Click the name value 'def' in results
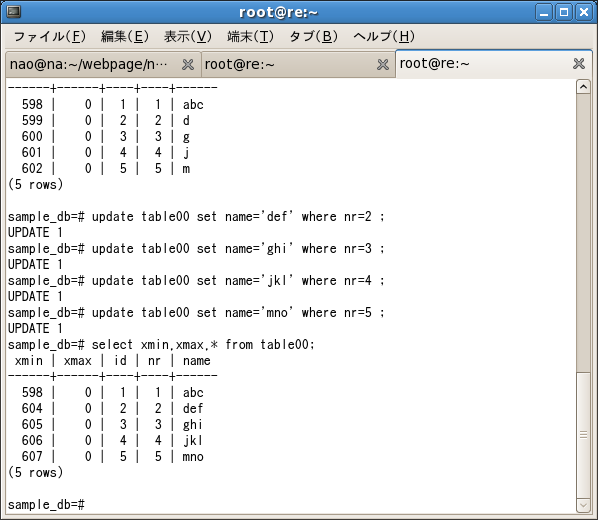The width and height of the screenshot is (598, 520). click(193, 409)
